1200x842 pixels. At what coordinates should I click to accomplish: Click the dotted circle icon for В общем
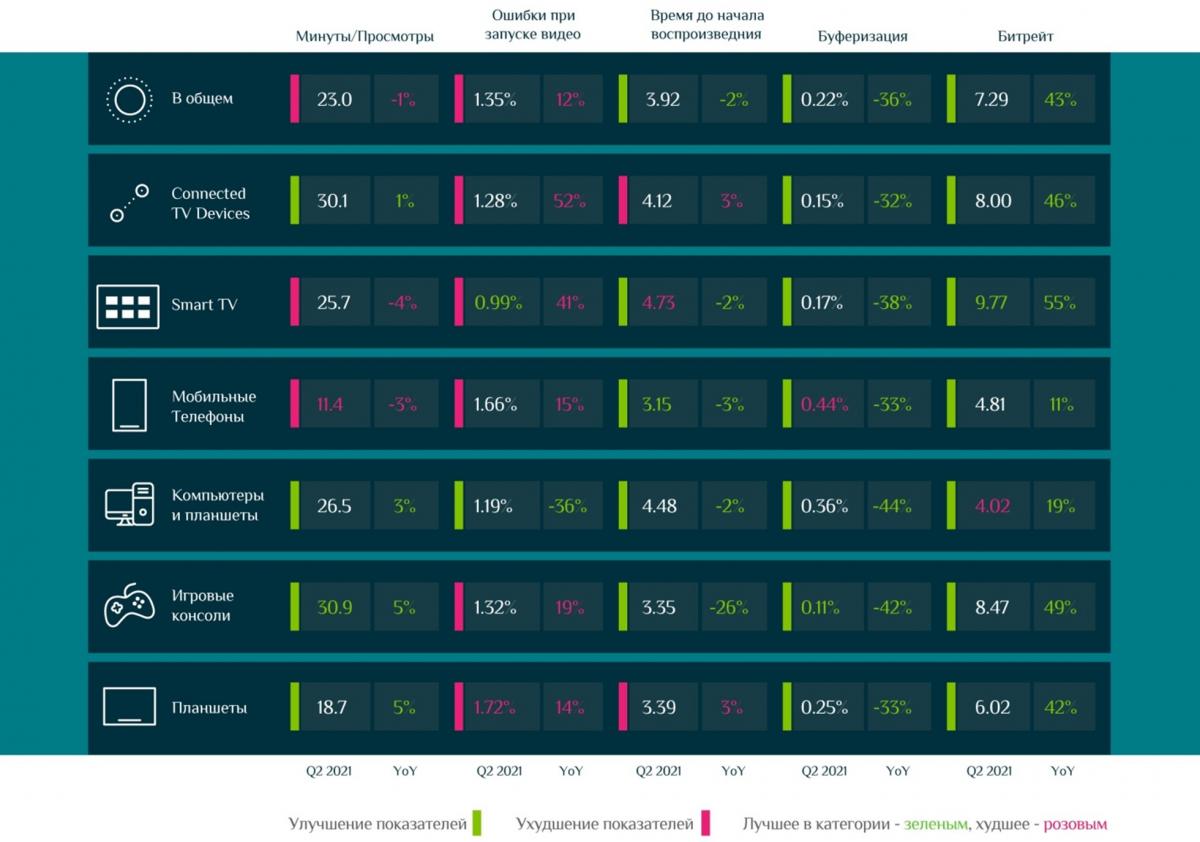pos(128,99)
